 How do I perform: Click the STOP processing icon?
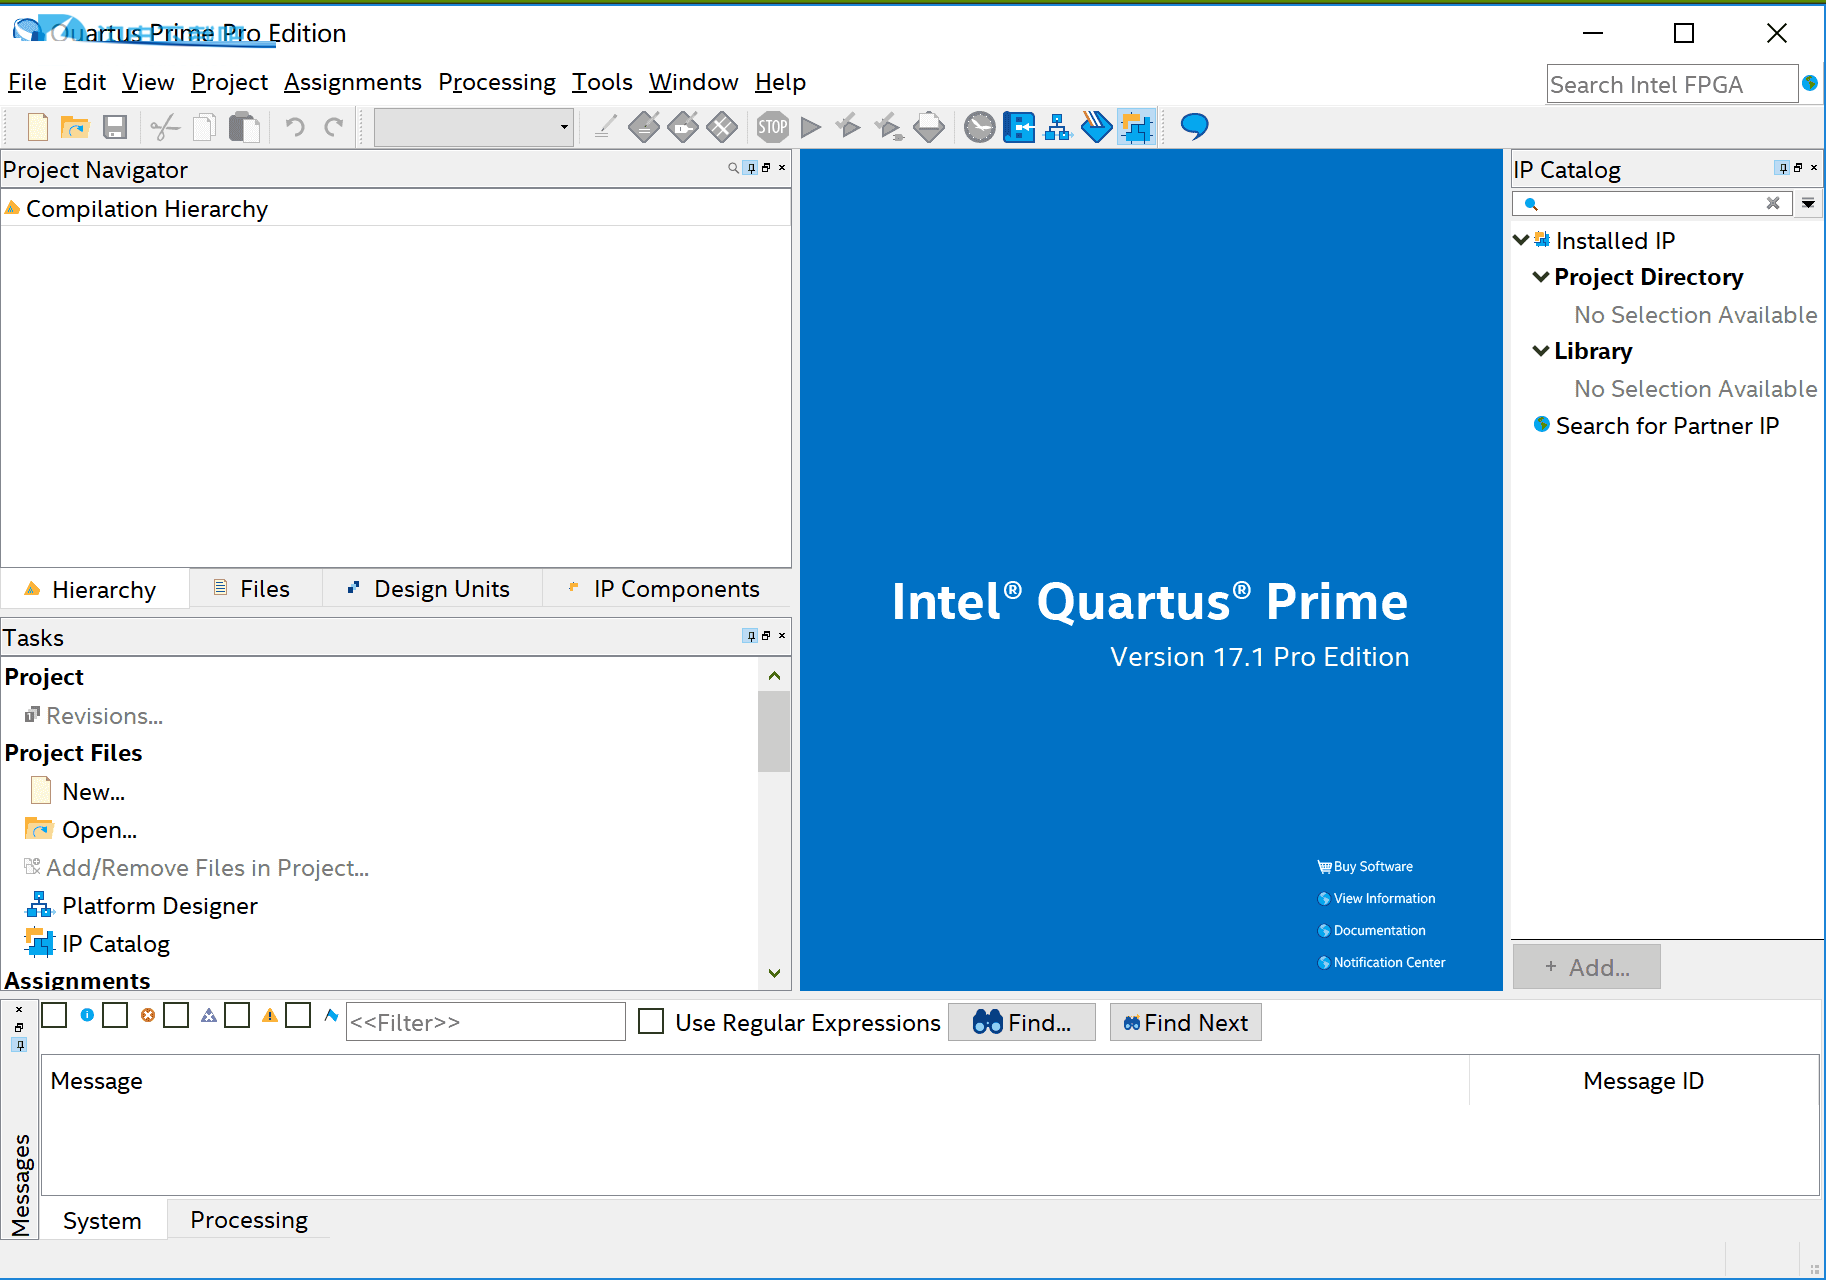point(772,127)
